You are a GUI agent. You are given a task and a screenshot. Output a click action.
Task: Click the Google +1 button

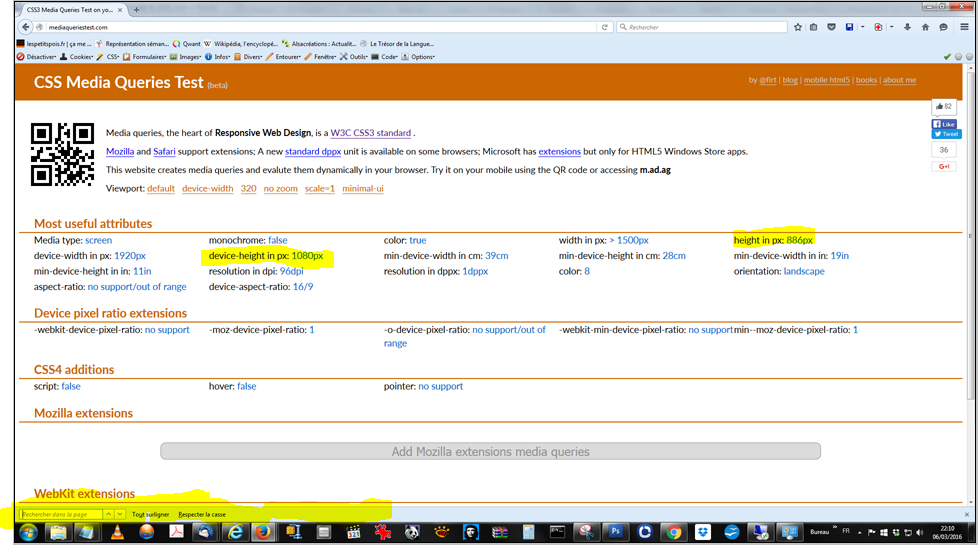coord(944,166)
